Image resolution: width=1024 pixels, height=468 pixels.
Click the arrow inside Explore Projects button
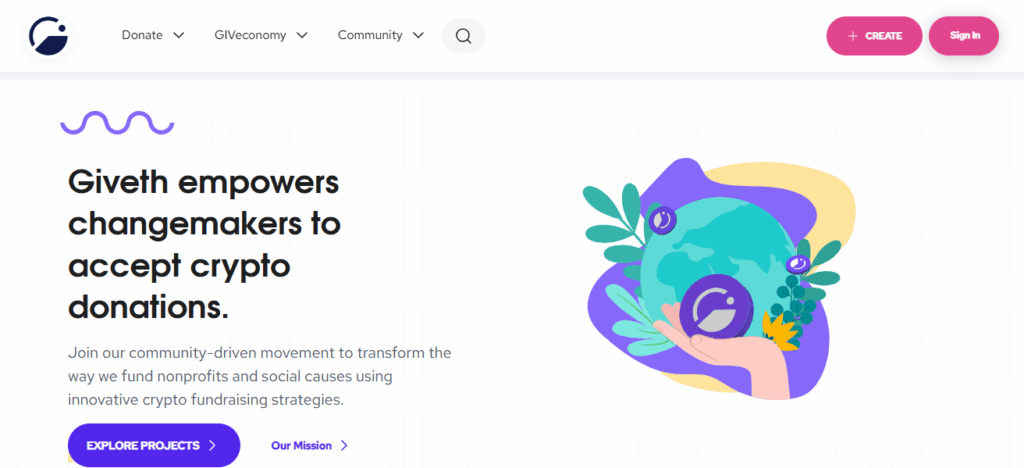[x=212, y=446]
